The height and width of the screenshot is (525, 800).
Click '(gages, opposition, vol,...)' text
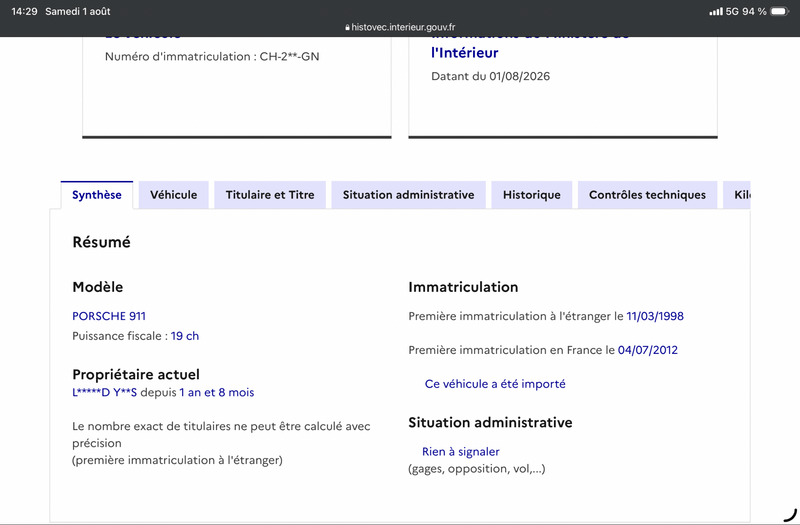(x=477, y=468)
